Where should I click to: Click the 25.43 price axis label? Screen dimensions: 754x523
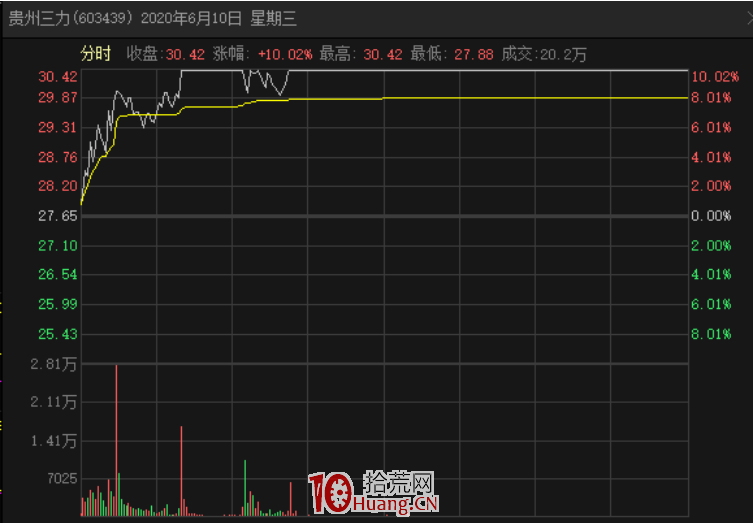58,334
